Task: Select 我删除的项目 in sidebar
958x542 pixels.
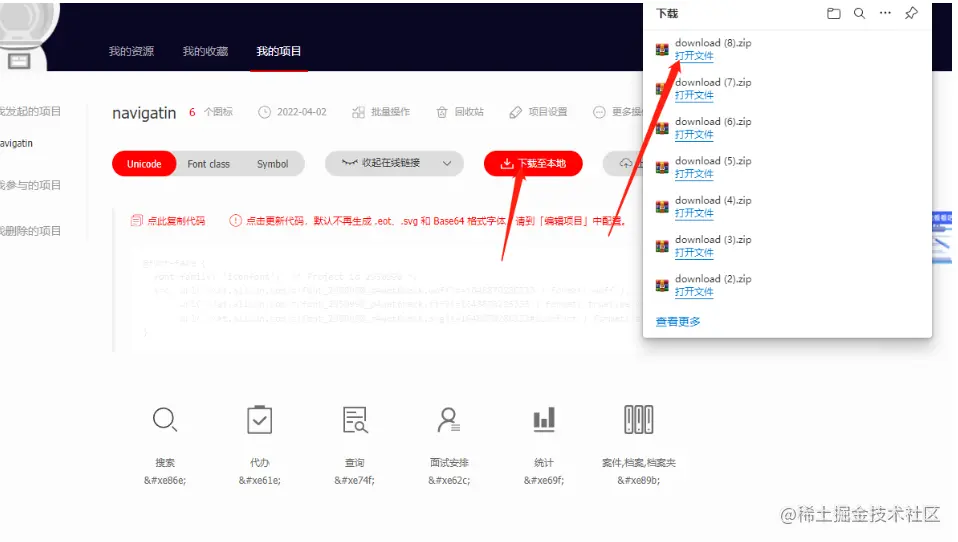Action: click(30, 231)
